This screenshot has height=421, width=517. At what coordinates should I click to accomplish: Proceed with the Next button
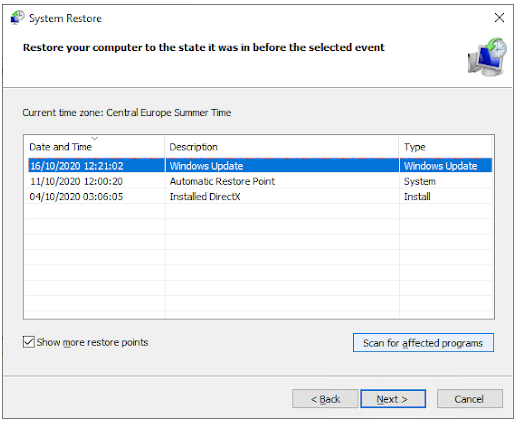coord(393,399)
